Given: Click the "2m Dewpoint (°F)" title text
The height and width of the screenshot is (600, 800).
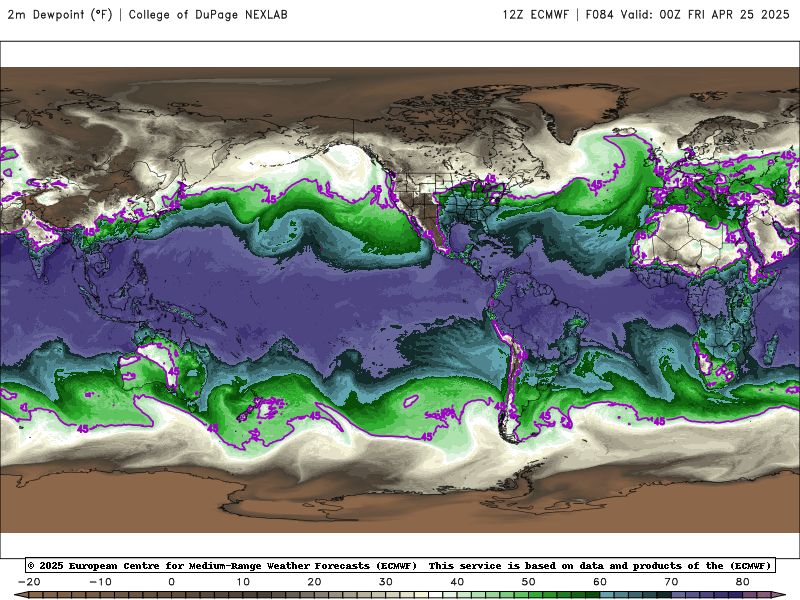Looking at the screenshot, I should pos(60,15).
